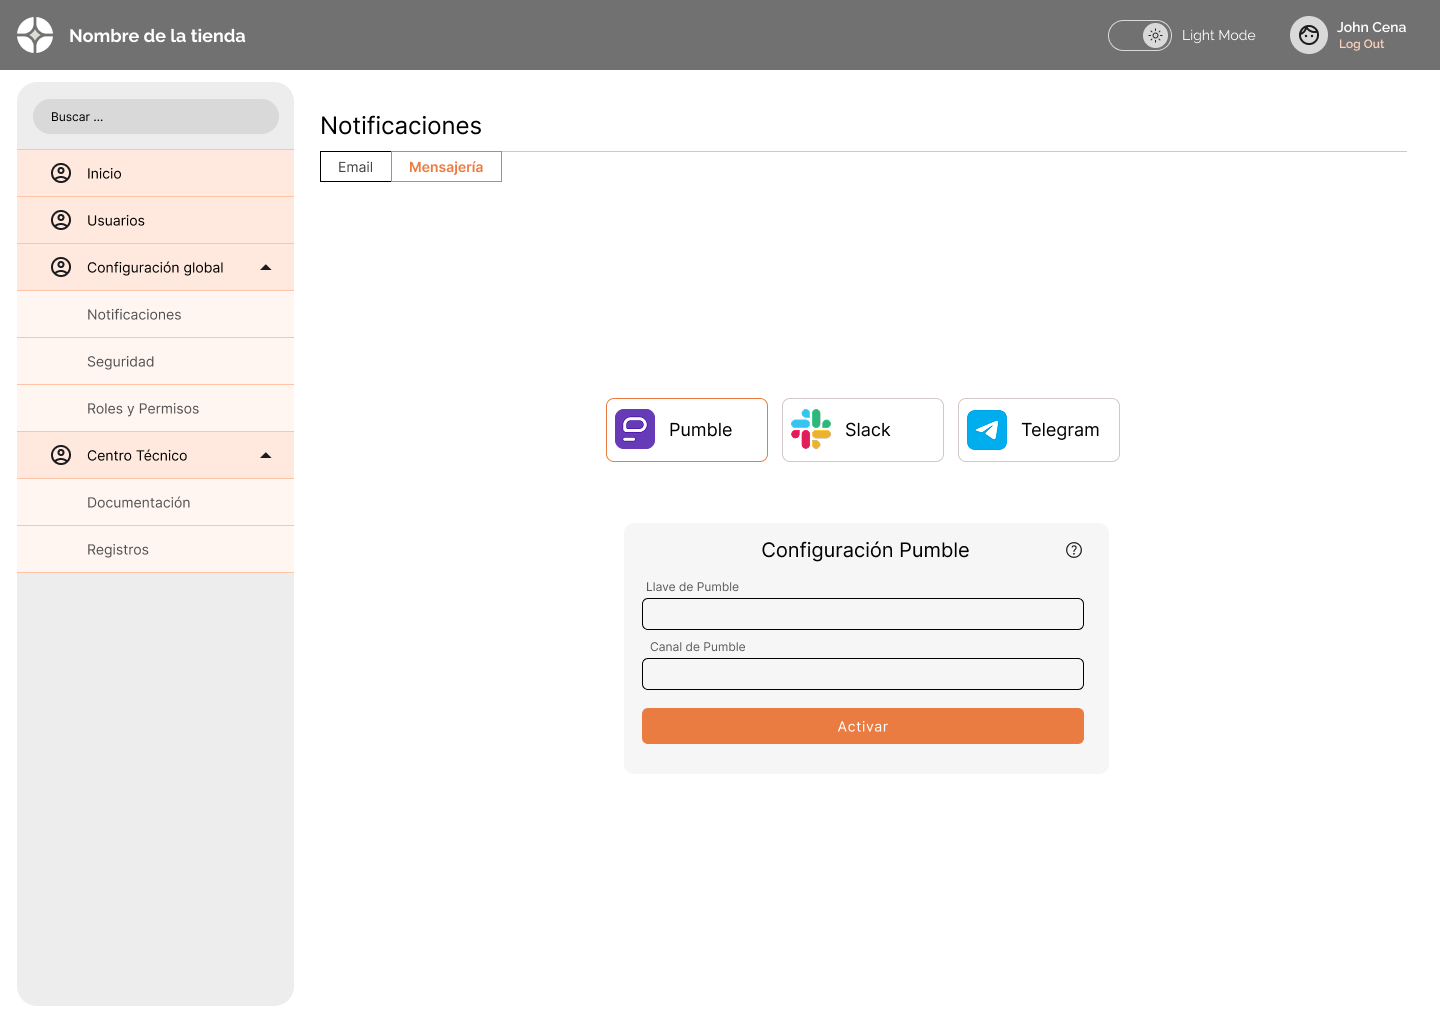Click into the Canal de Pumble field

point(862,674)
